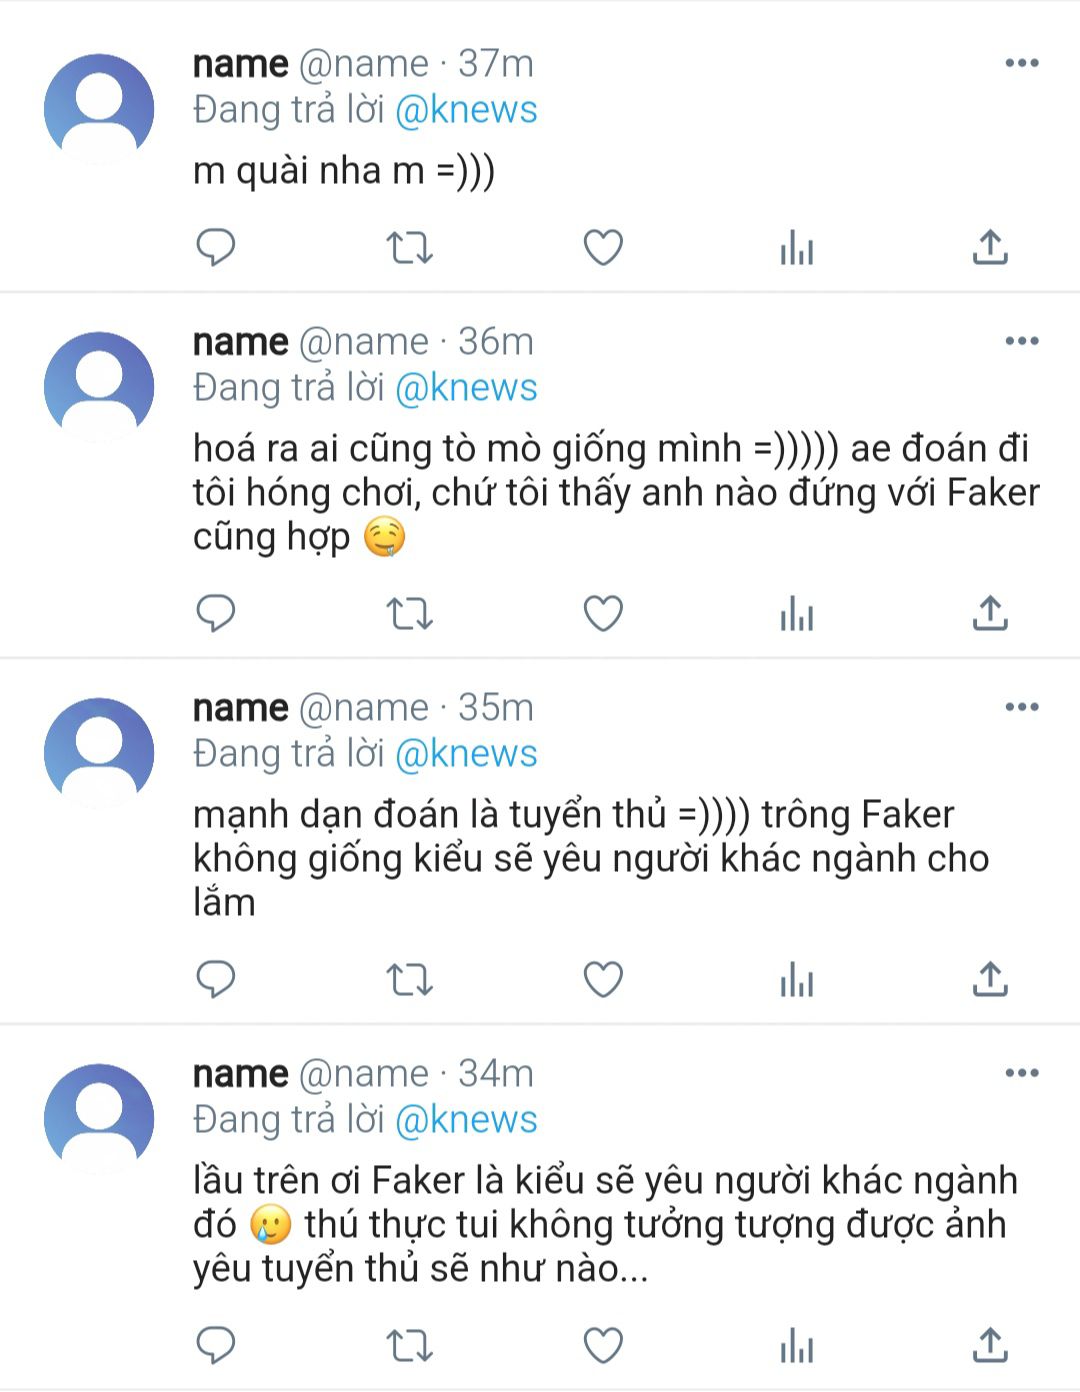Open more options on 35m tweet
The image size is (1080, 1392).
pyautogui.click(x=1021, y=708)
